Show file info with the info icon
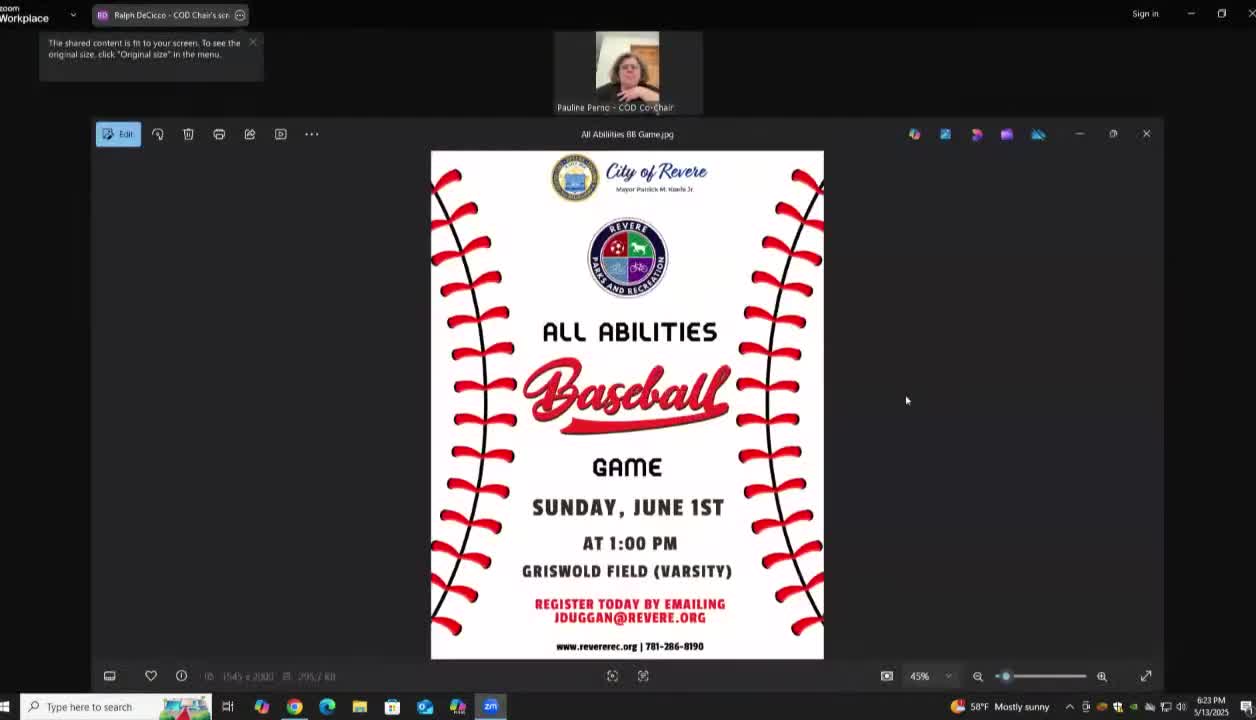Viewport: 1256px width, 720px height. click(181, 676)
